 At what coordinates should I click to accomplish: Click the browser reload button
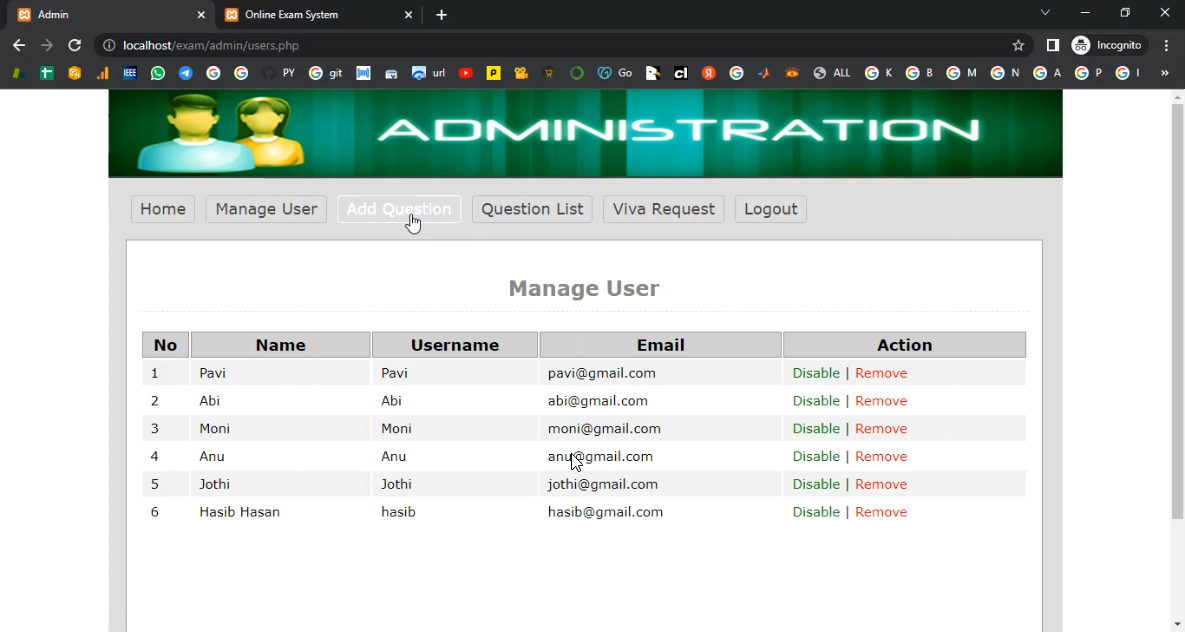(74, 45)
